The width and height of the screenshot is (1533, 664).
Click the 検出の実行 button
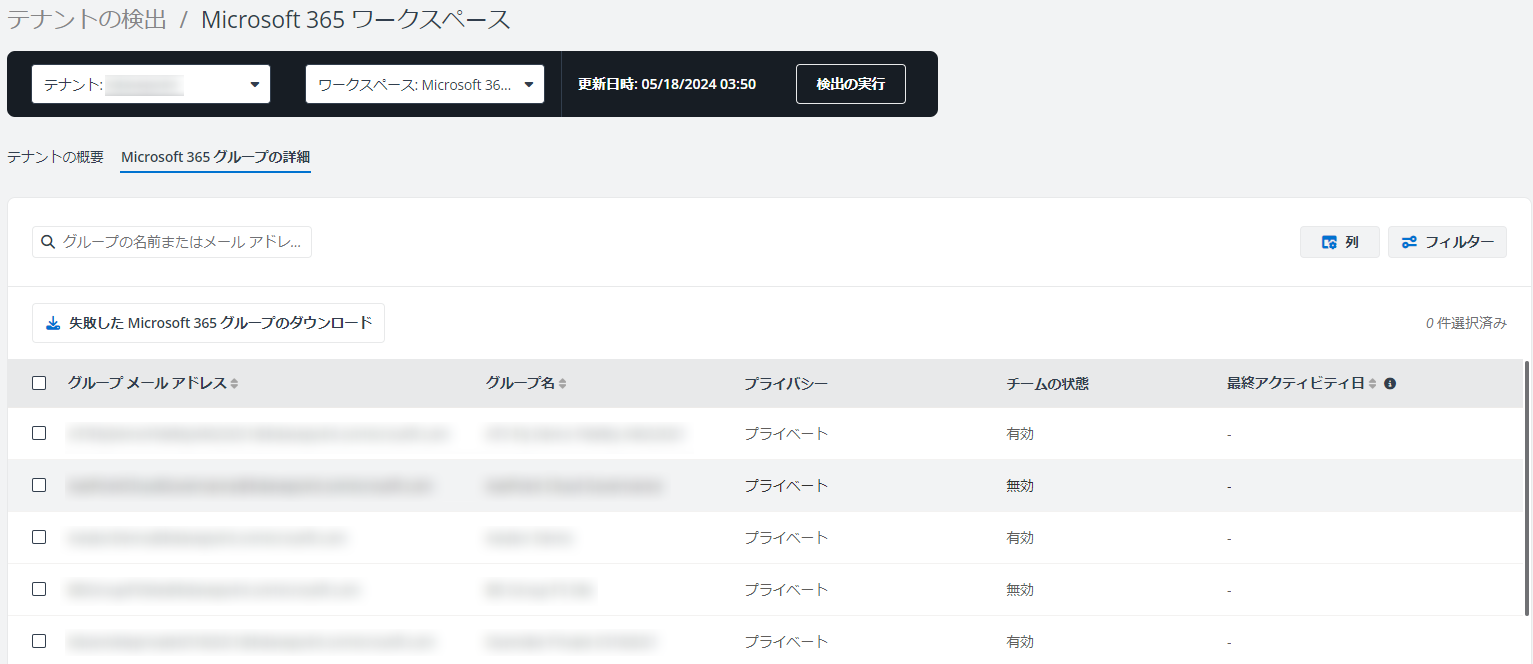[851, 84]
